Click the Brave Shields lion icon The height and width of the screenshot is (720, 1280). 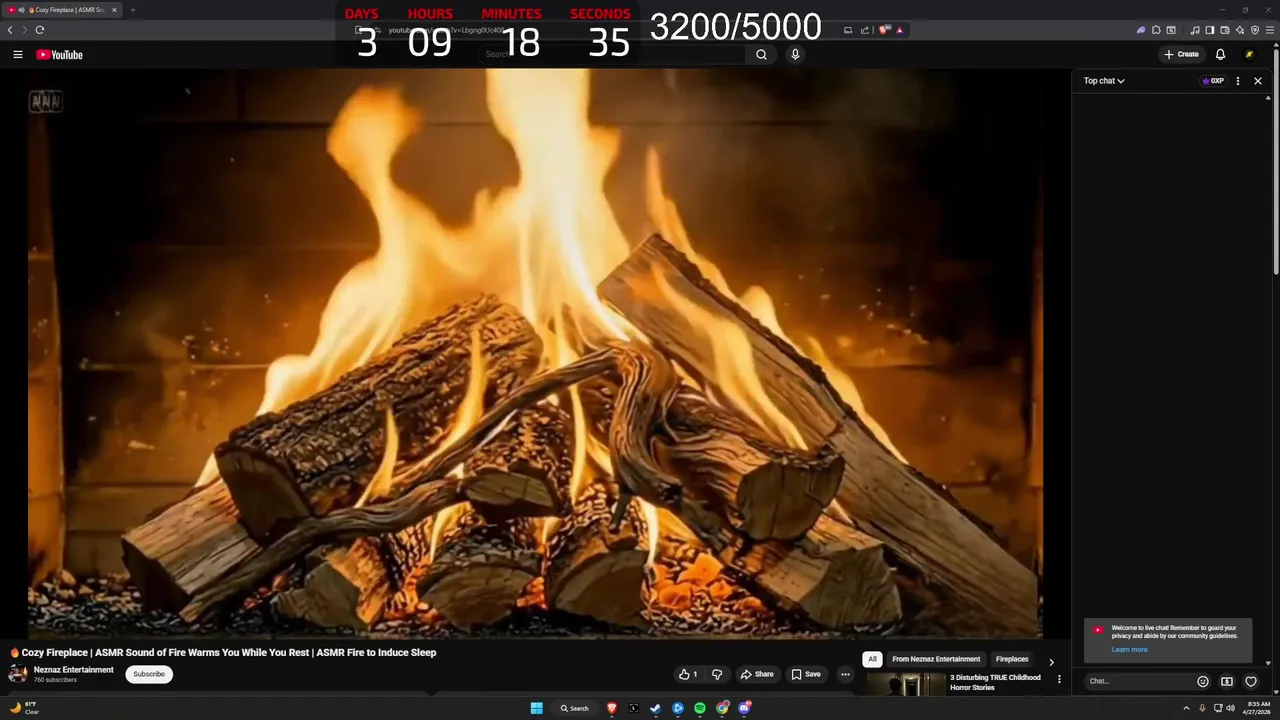coord(883,30)
